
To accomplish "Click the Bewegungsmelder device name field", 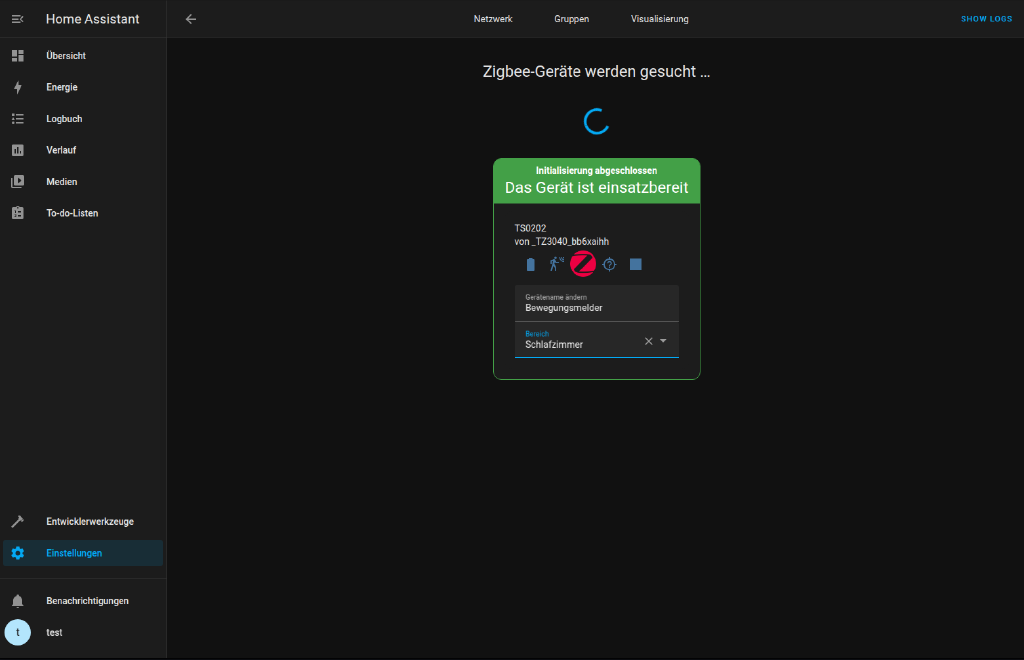I will coord(580,307).
